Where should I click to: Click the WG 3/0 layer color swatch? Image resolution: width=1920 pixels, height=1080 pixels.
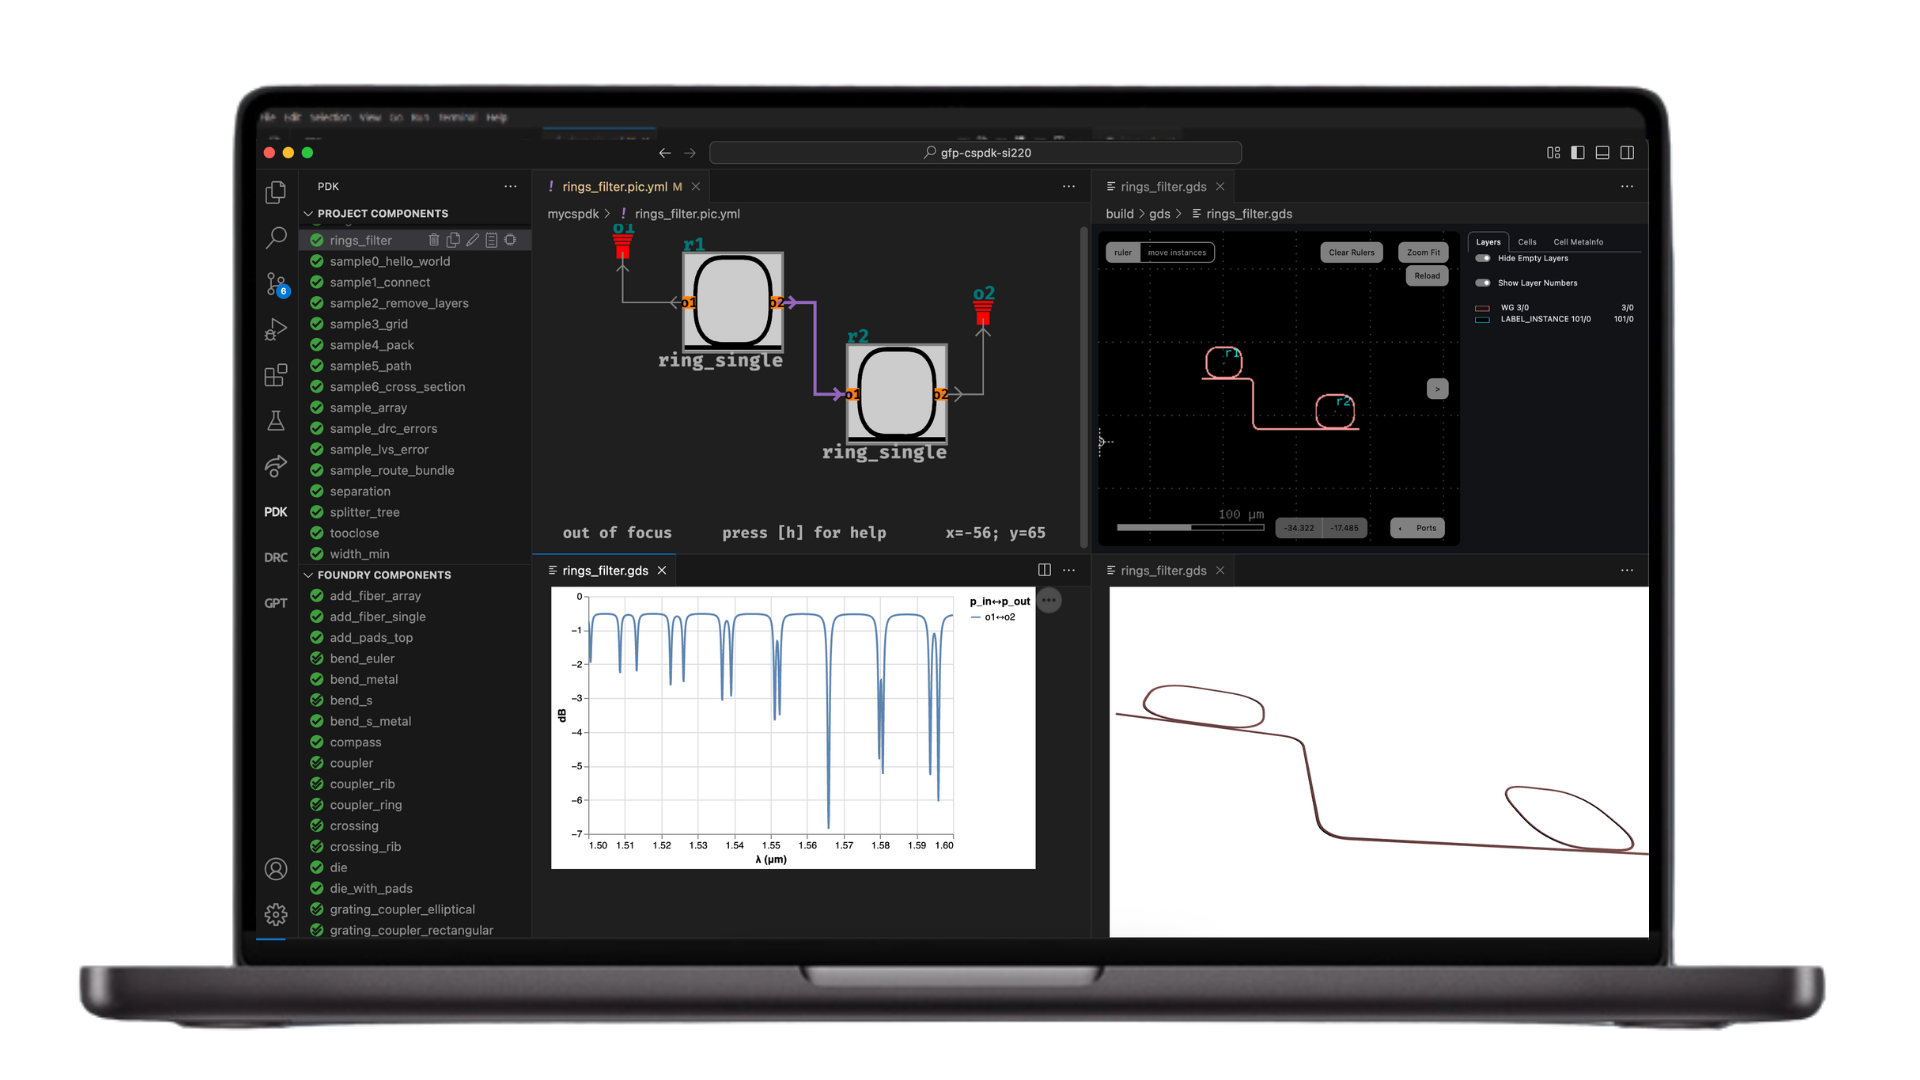click(1482, 308)
